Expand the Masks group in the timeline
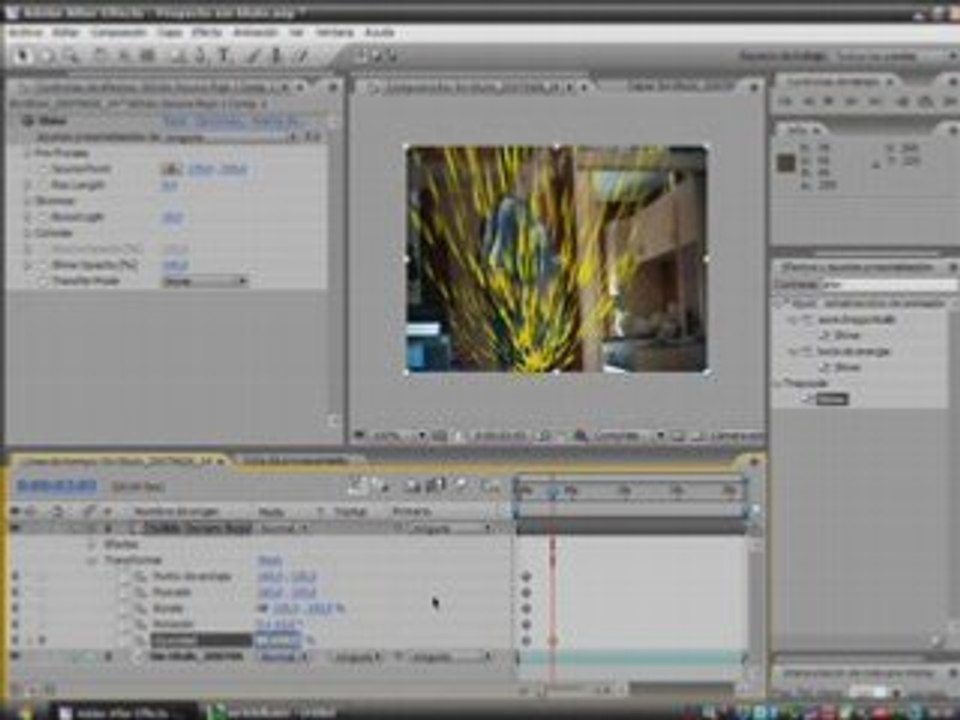960x720 pixels. [92, 544]
